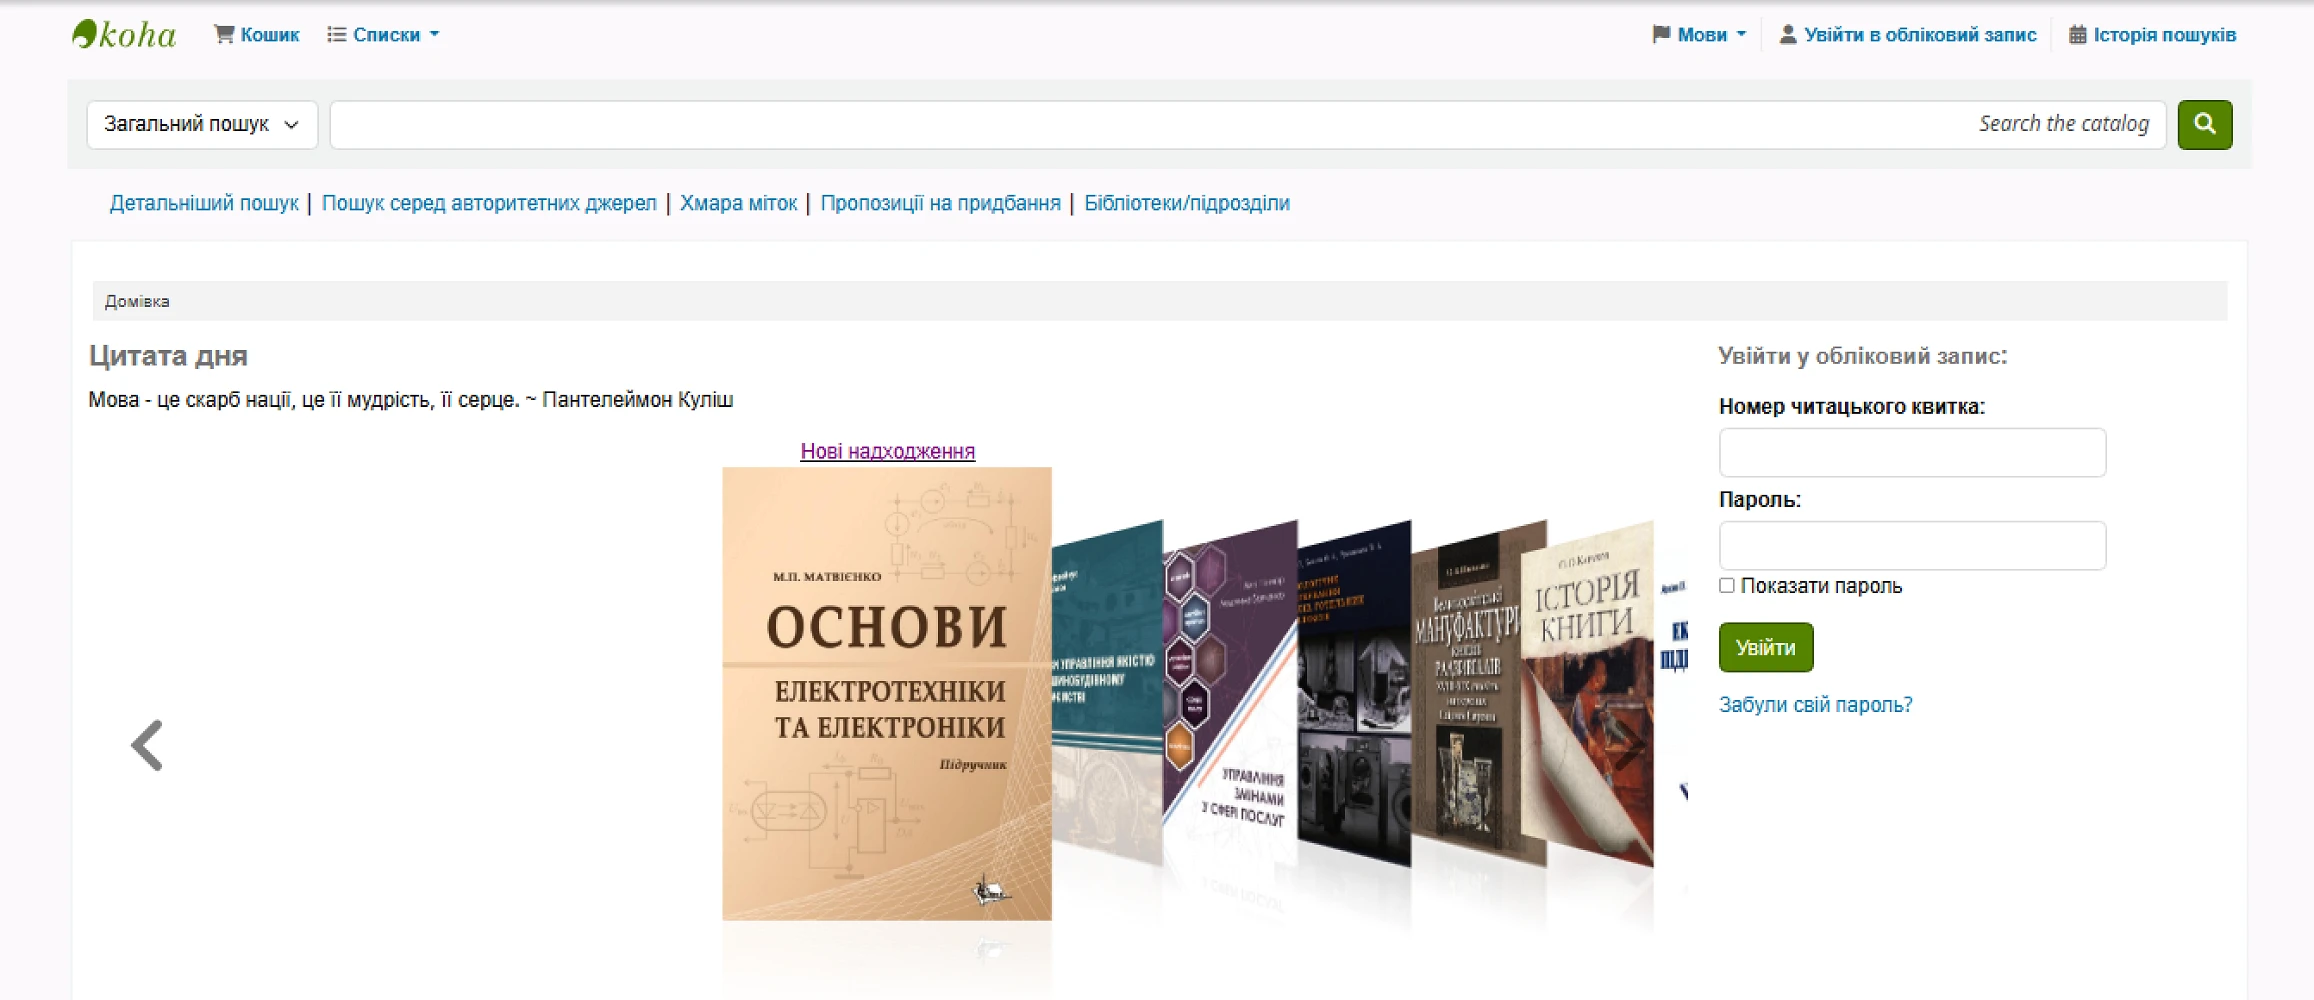Click into the Пароль field
The height and width of the screenshot is (1000, 2314).
1912,546
